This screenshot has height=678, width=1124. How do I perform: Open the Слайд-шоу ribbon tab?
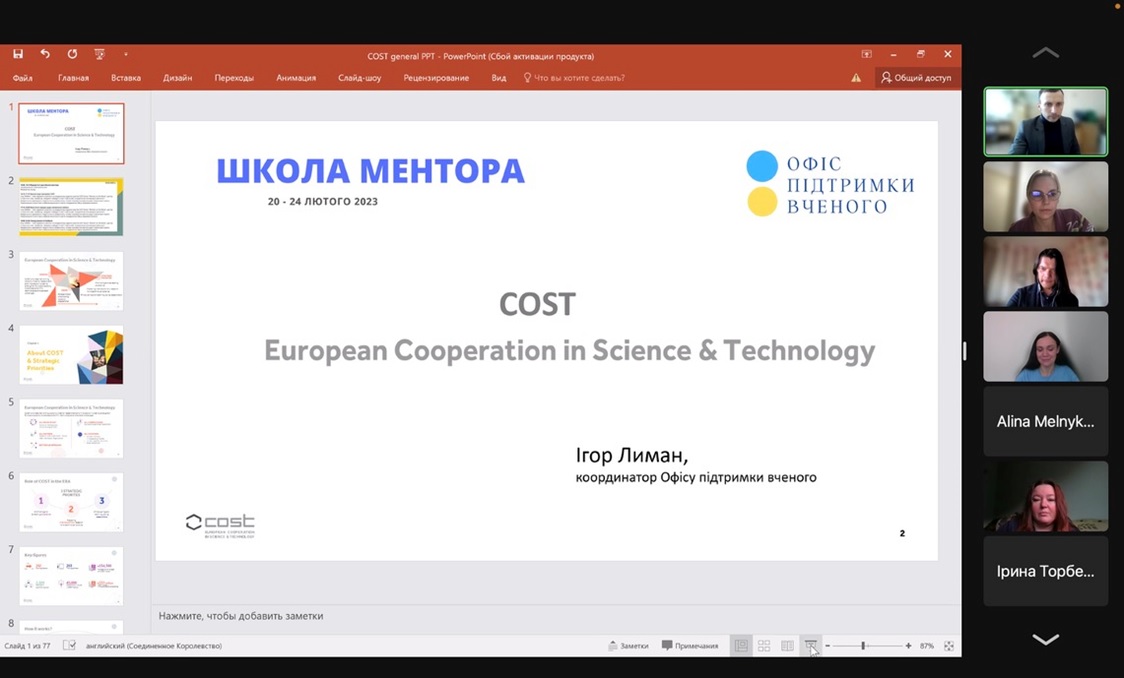click(359, 77)
